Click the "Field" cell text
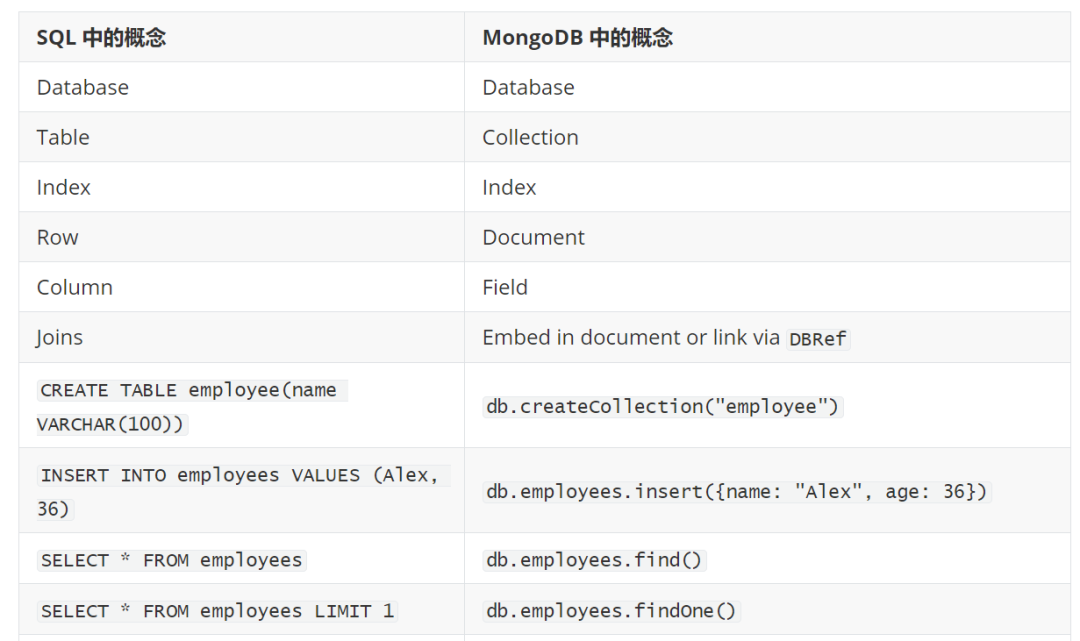The width and height of the screenshot is (1080, 641). coord(505,288)
